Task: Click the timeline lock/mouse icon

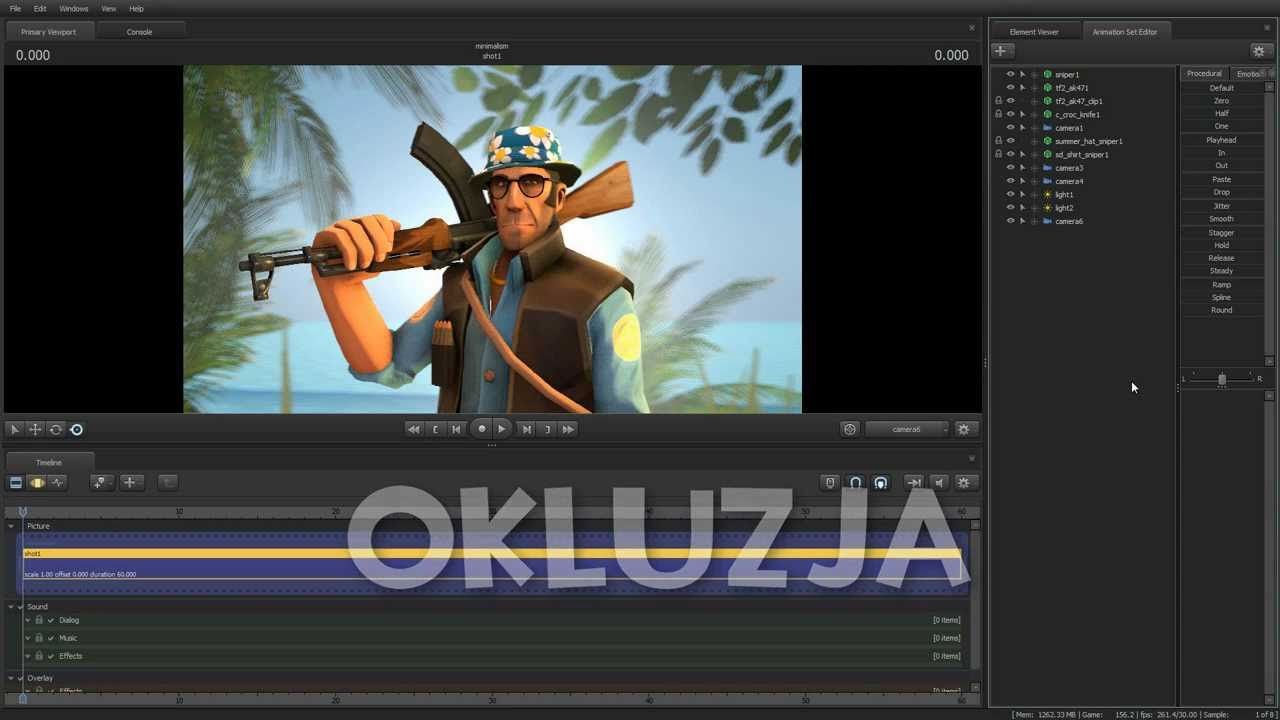Action: [x=829, y=483]
